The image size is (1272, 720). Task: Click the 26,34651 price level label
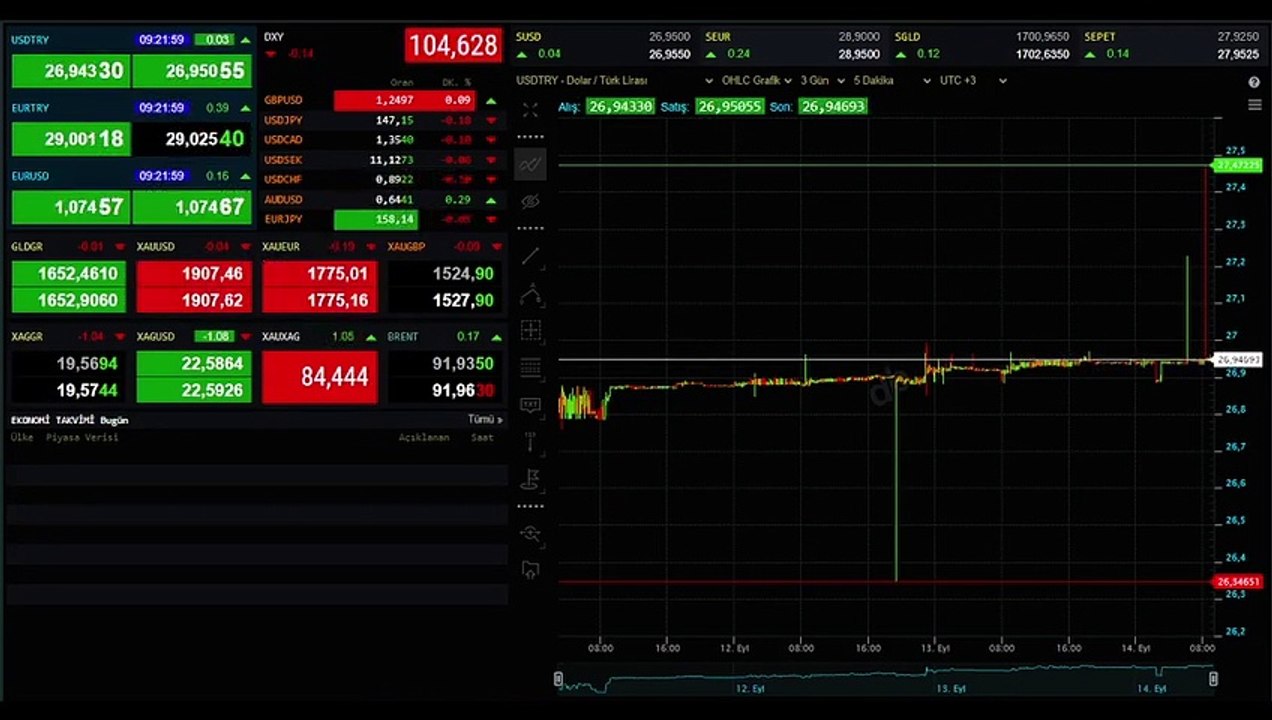(x=1237, y=581)
